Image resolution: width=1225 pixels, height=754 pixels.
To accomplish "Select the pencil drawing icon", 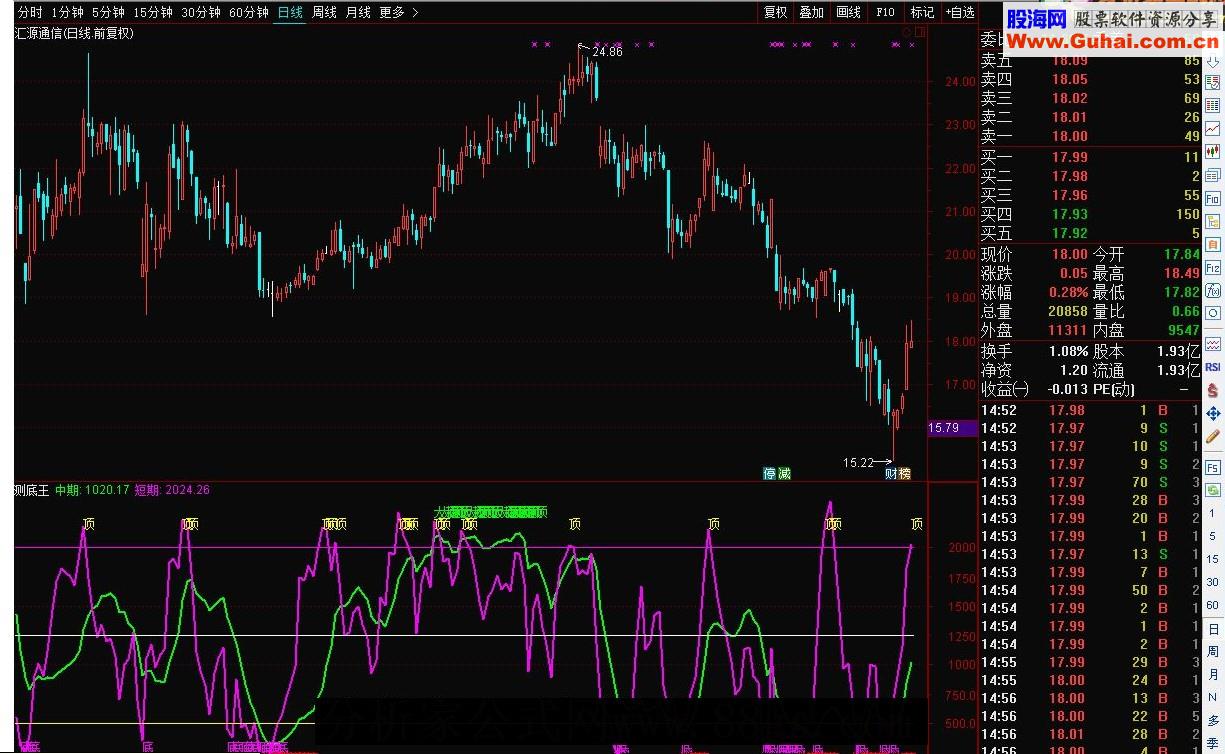I will pos(1212,436).
